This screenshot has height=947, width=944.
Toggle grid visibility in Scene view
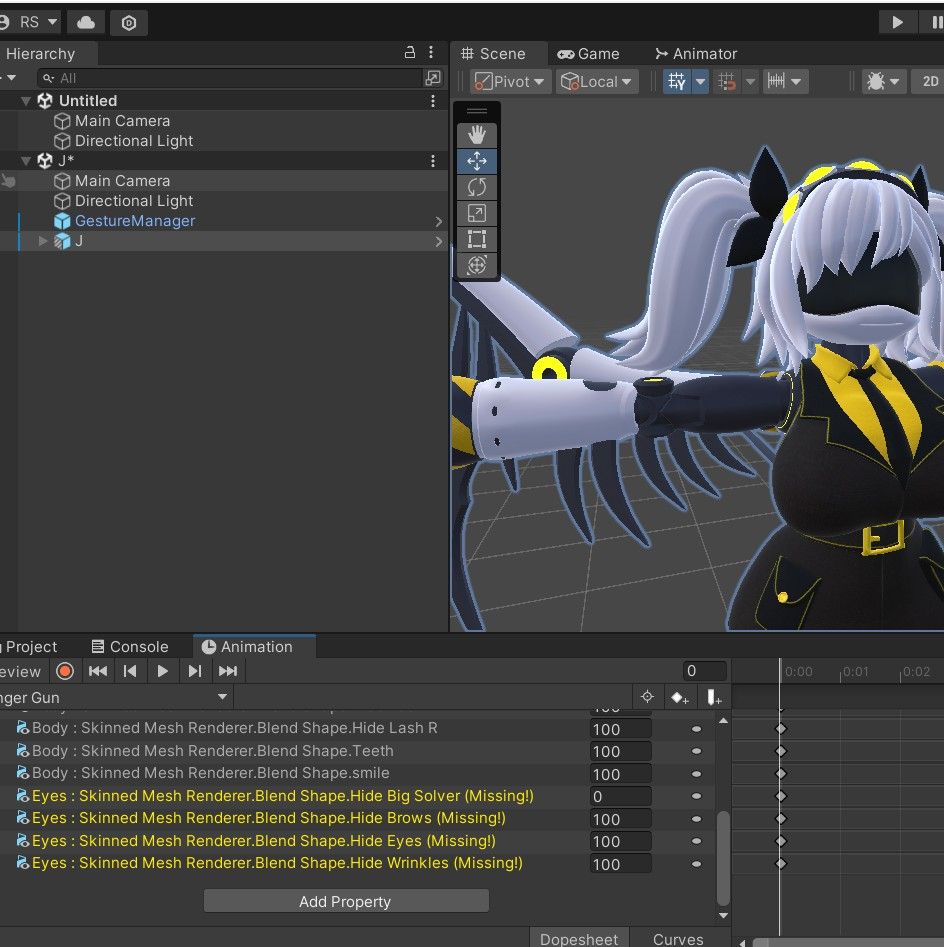(676, 82)
